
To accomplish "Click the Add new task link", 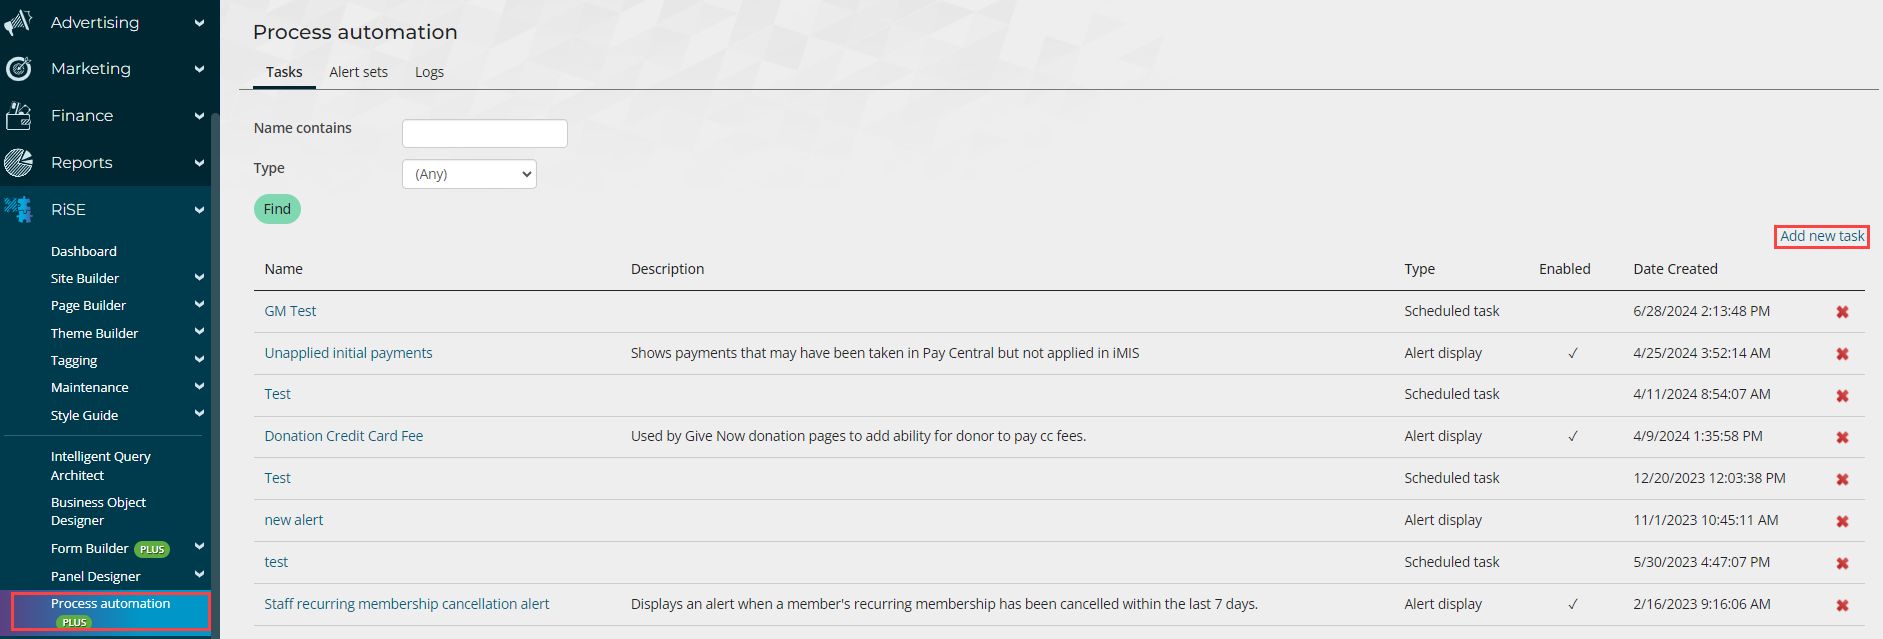I will (x=1821, y=236).
